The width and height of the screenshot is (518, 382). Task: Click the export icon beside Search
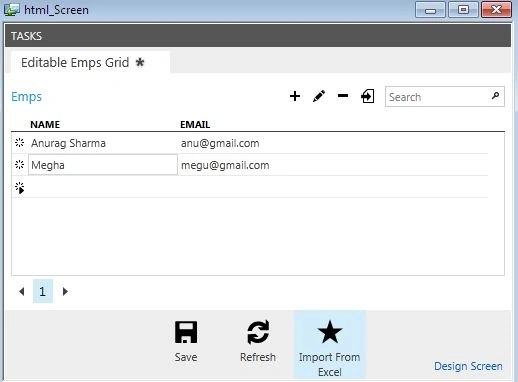(367, 96)
